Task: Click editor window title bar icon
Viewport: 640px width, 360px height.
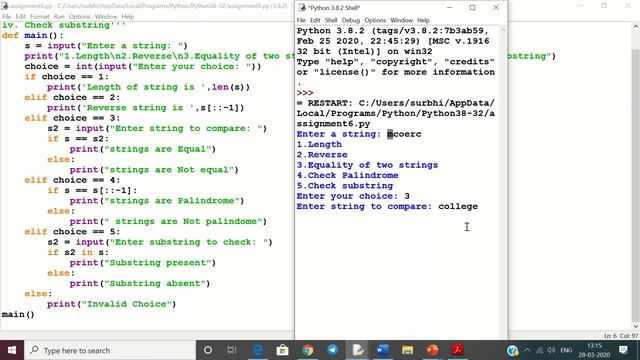Action: (5, 6)
